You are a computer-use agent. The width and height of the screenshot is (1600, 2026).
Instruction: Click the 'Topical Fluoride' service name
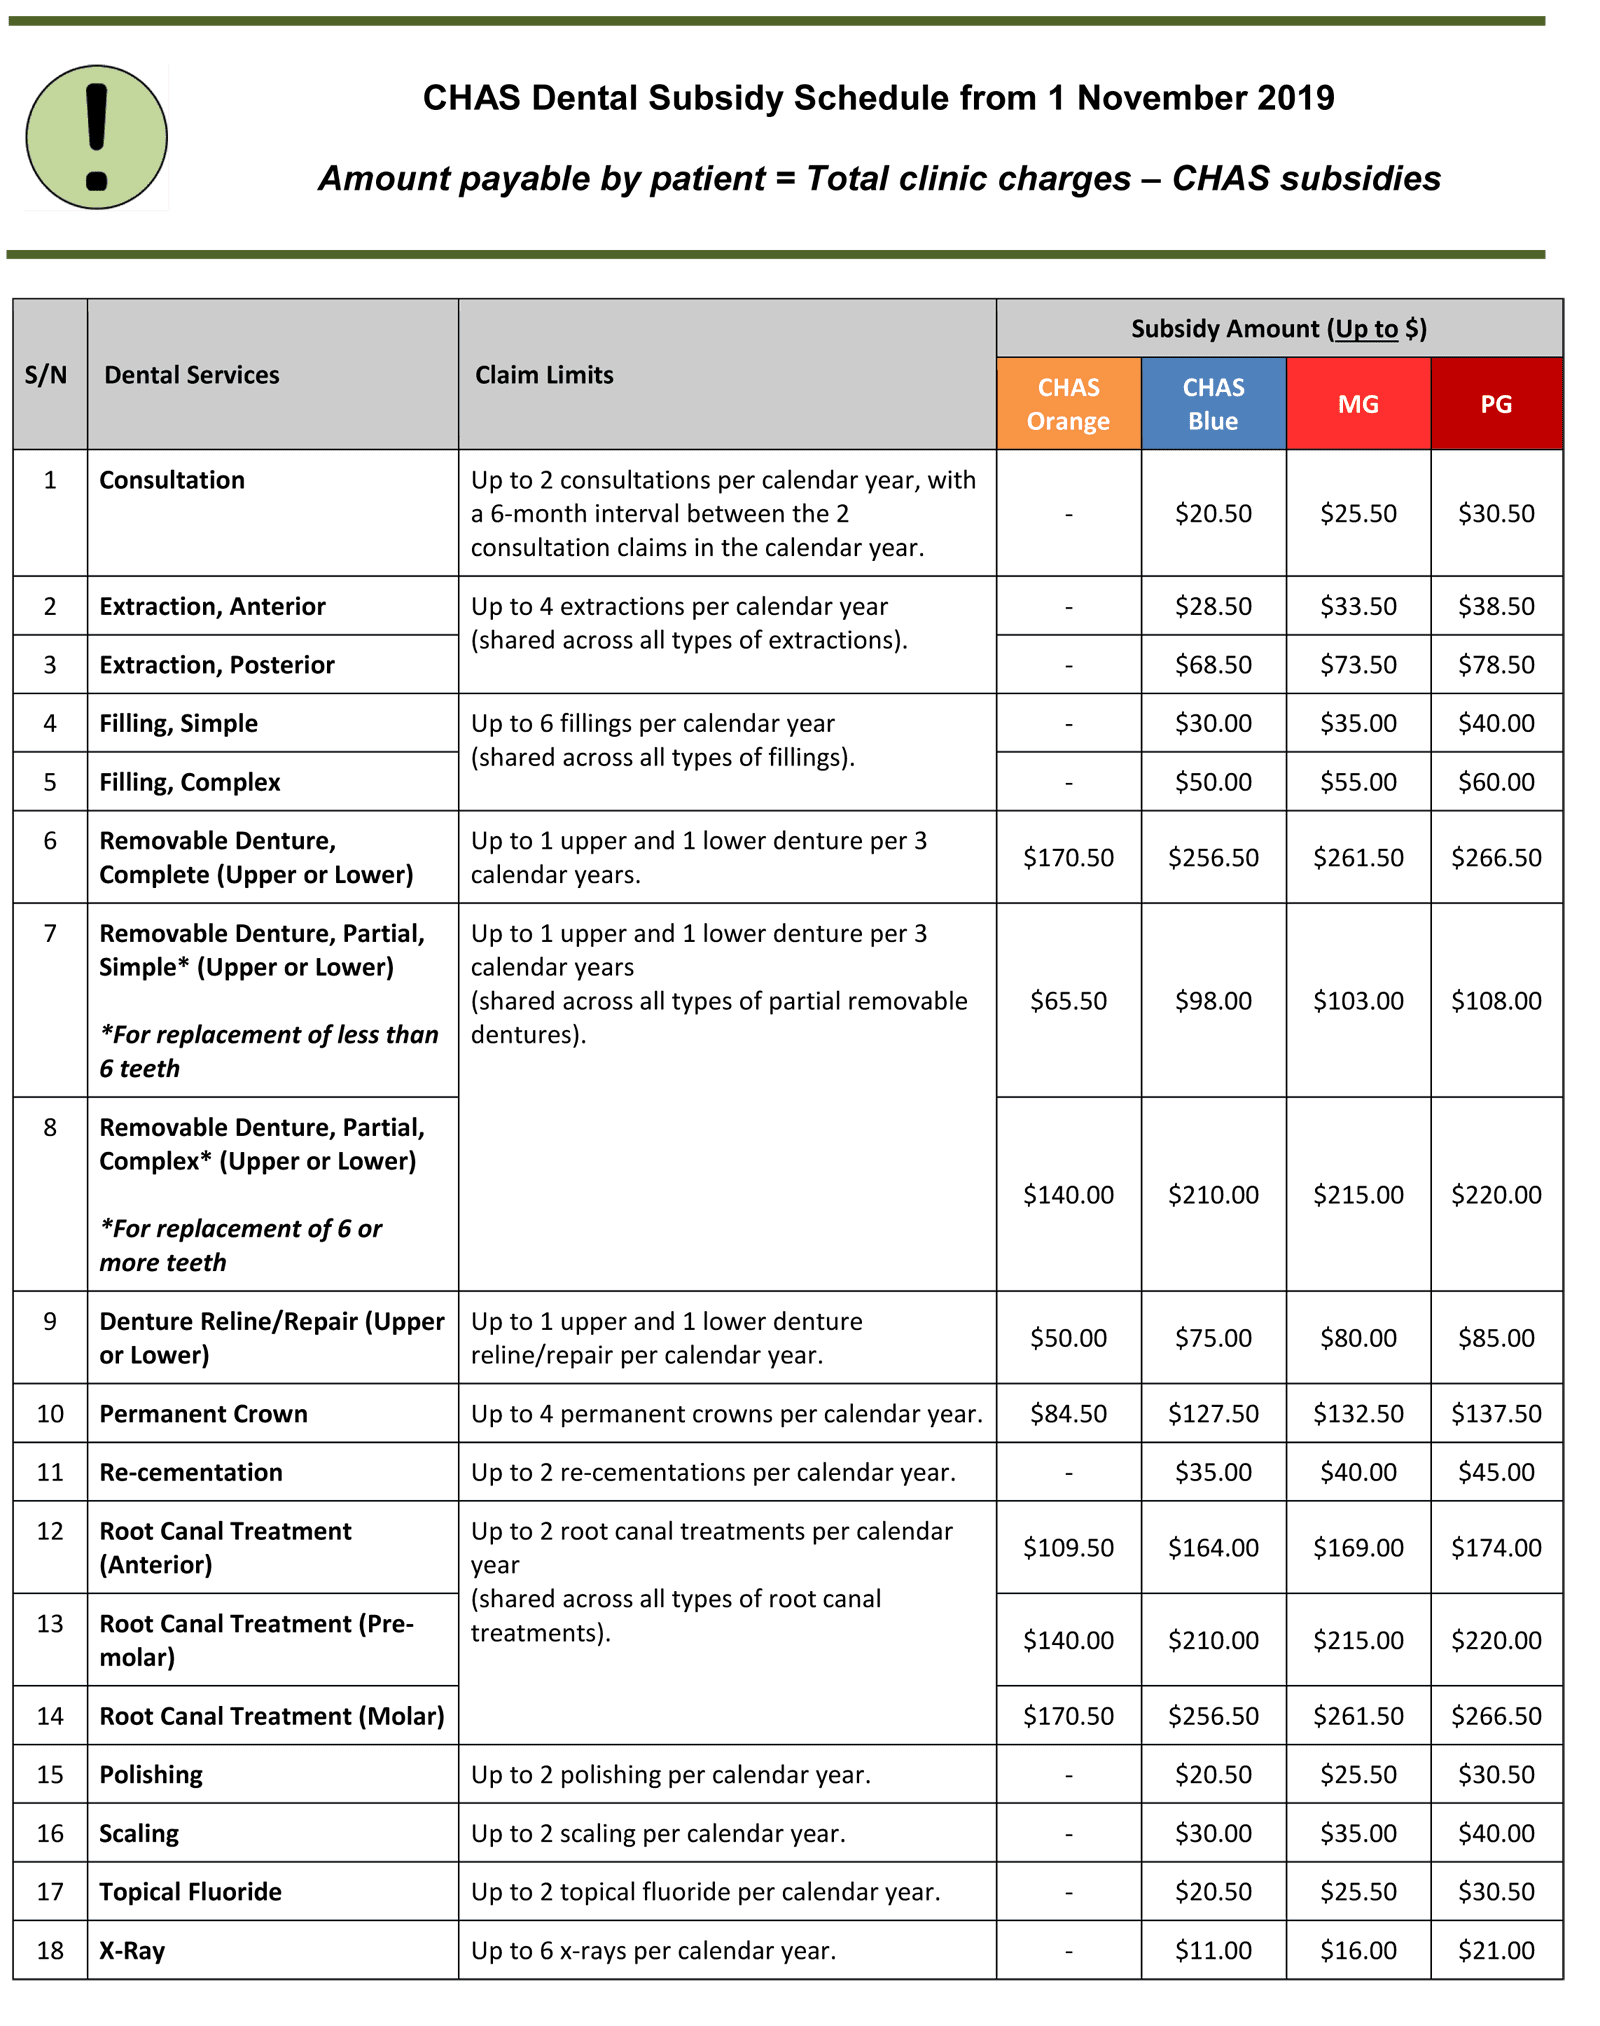190,1891
